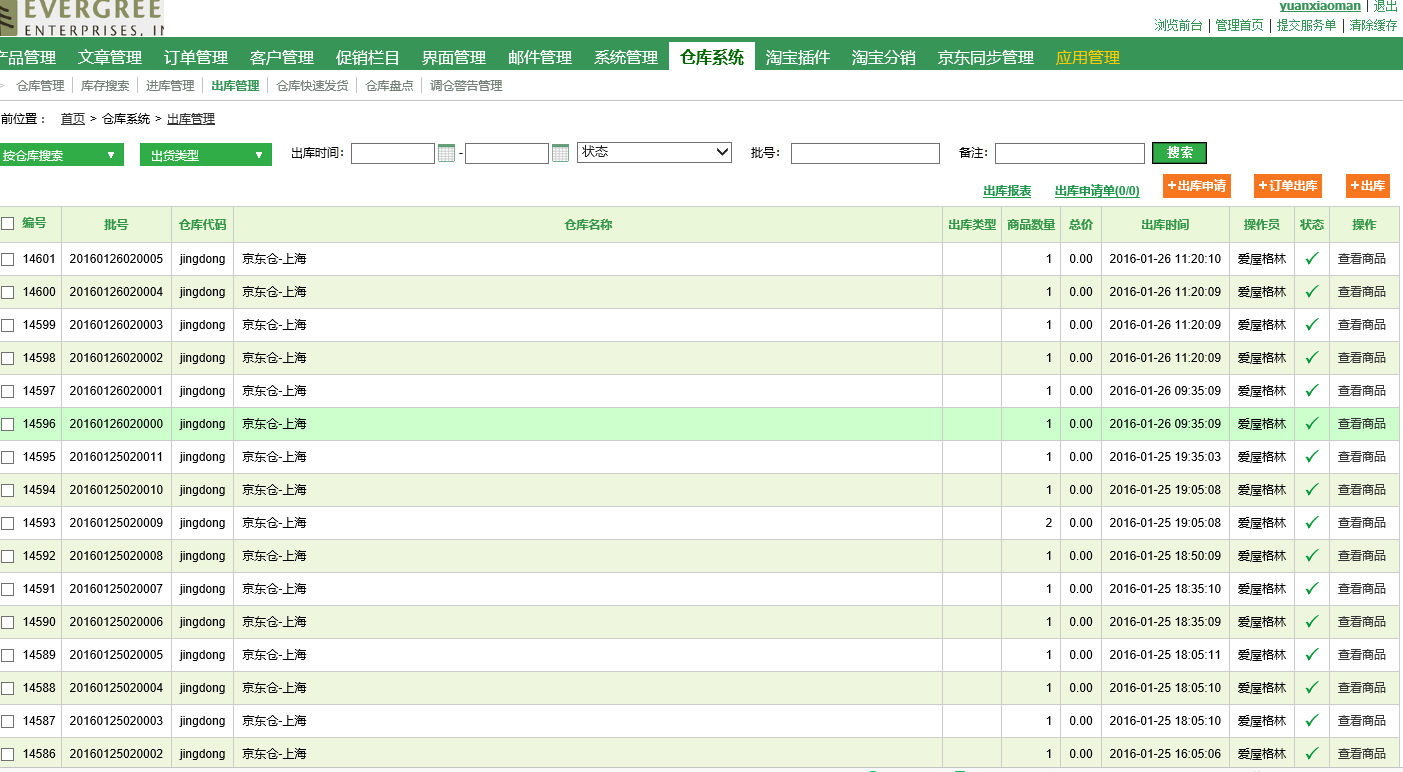Screen dimensions: 1403x772
Task: Click the +出库申请 button
Action: click(1196, 186)
